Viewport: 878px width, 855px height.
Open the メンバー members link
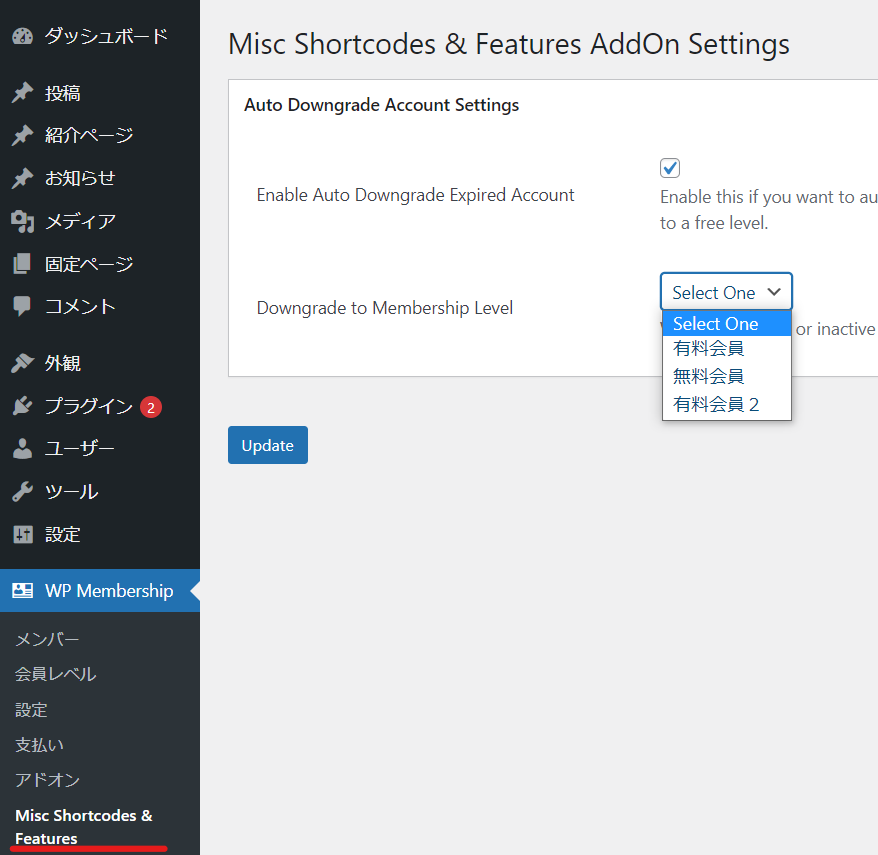47,639
